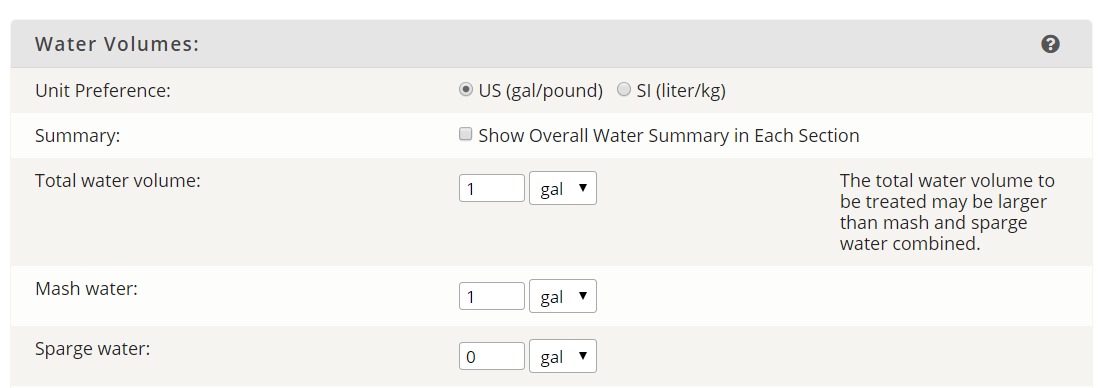This screenshot has height=388, width=1100.
Task: Click the total water volume help description
Action: click(x=947, y=212)
